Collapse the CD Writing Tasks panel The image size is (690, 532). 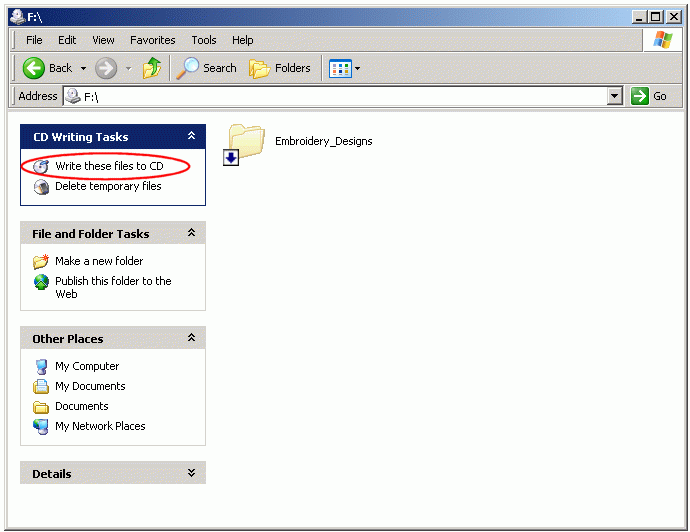(x=191, y=137)
